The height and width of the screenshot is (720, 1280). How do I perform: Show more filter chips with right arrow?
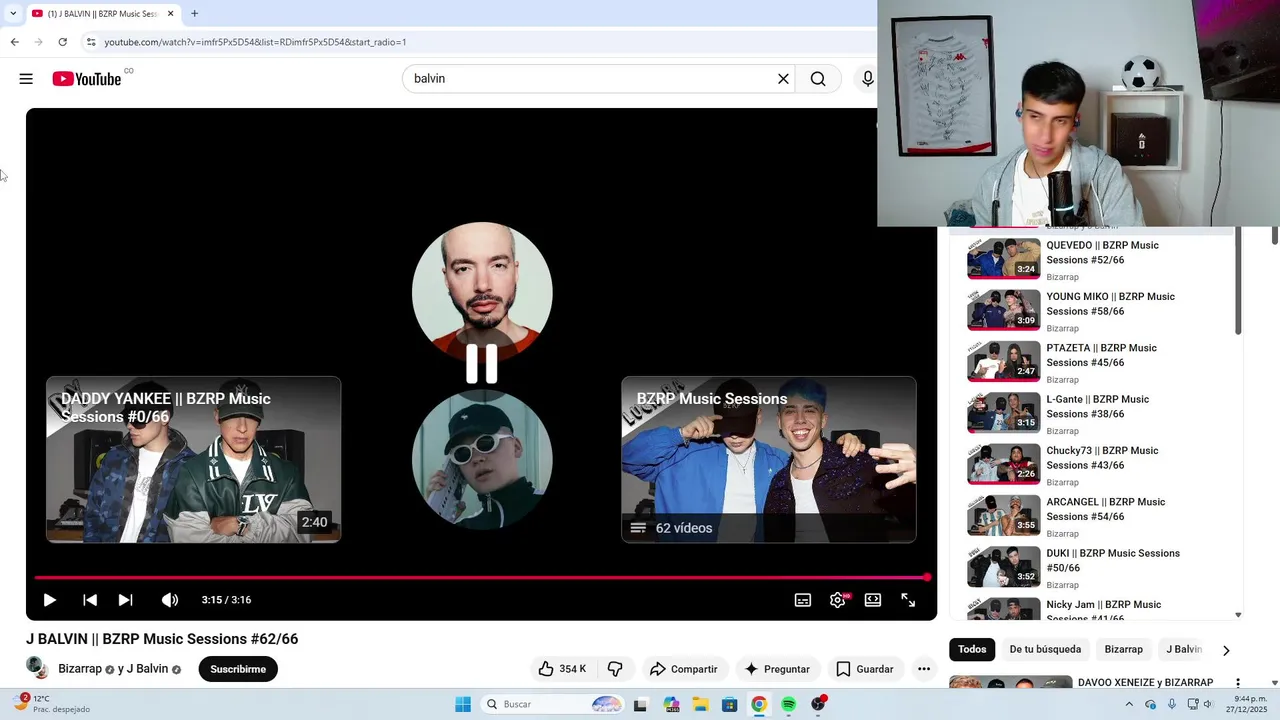click(1226, 650)
